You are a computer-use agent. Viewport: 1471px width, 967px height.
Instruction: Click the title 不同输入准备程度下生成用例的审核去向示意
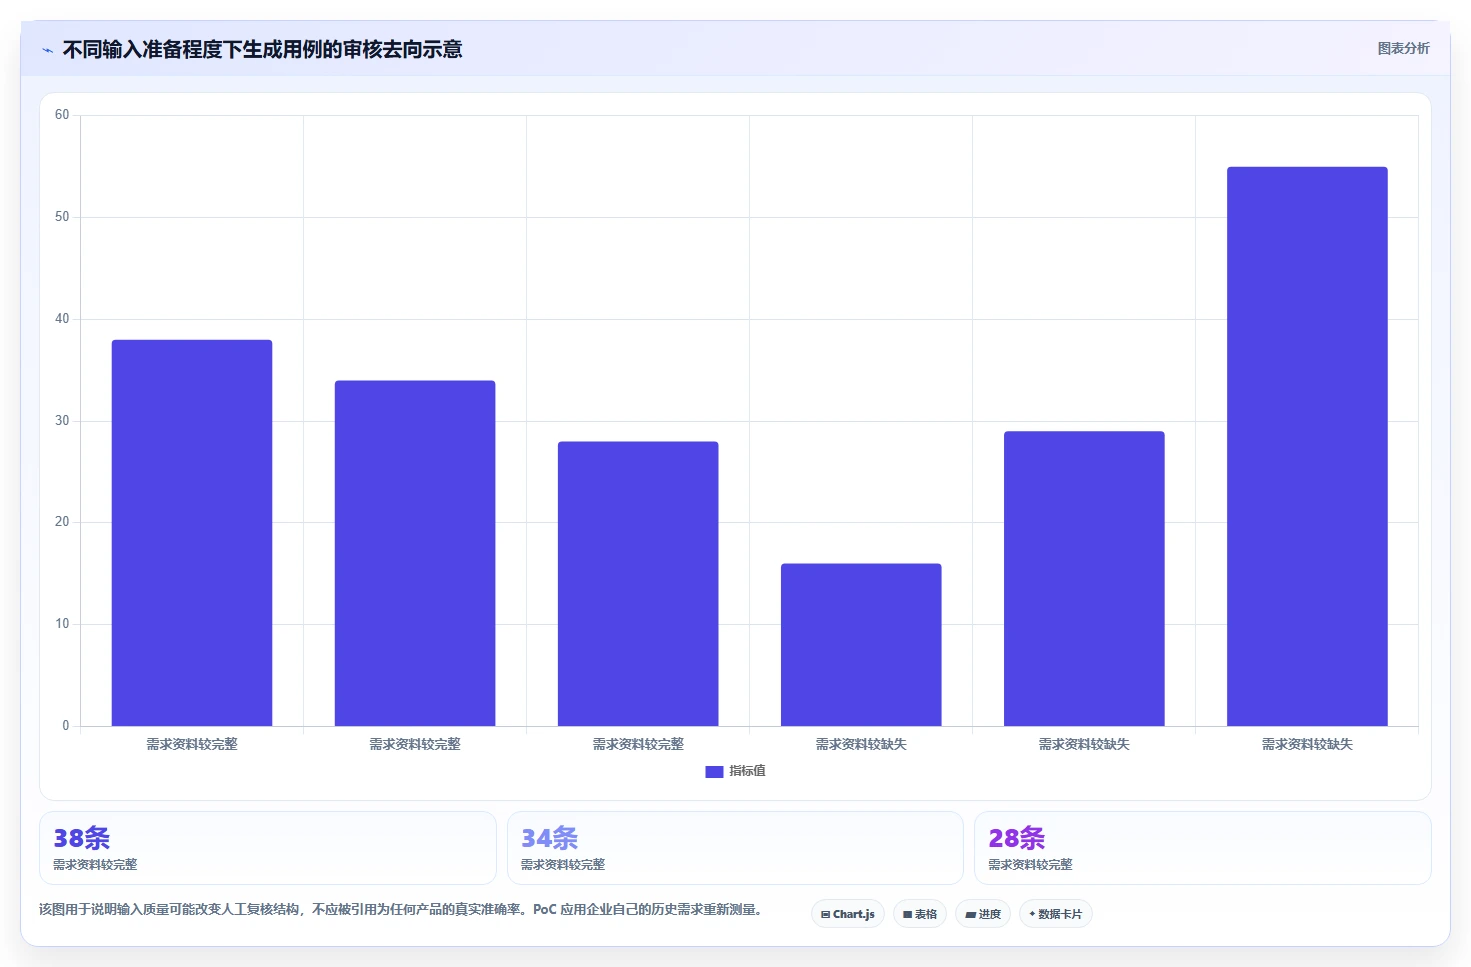[262, 49]
